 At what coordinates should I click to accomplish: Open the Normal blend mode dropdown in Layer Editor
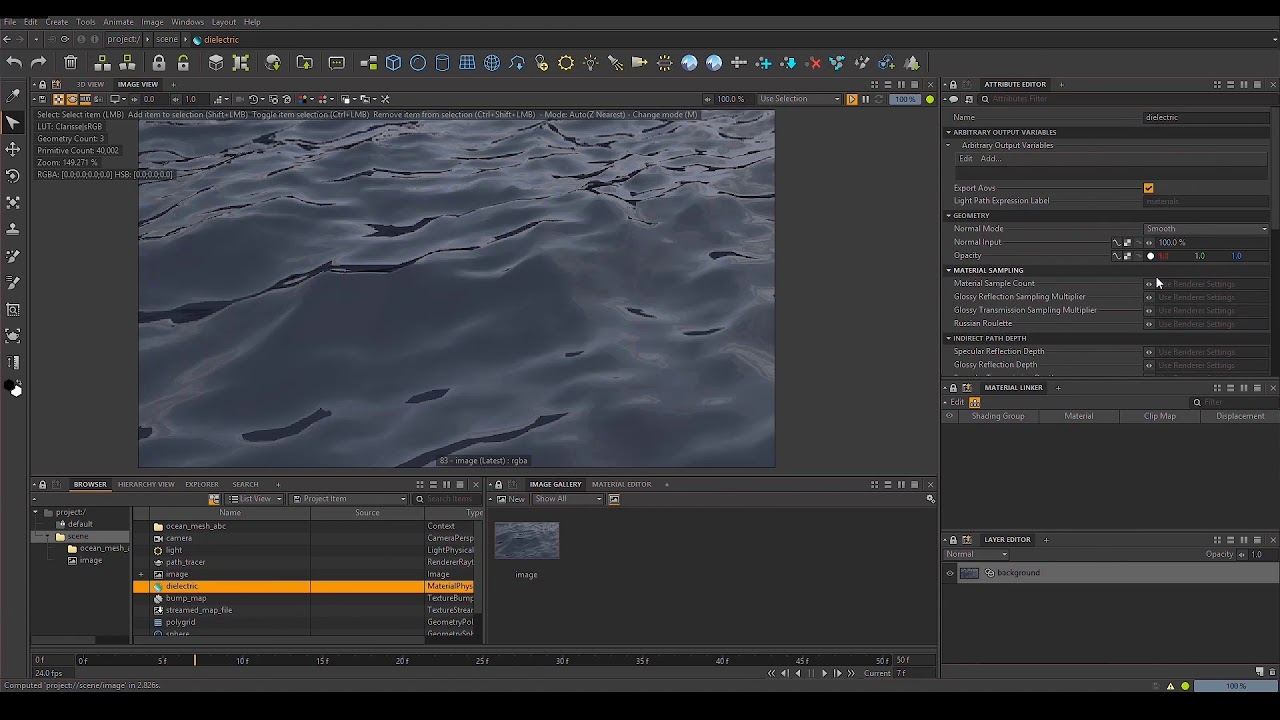click(x=977, y=554)
